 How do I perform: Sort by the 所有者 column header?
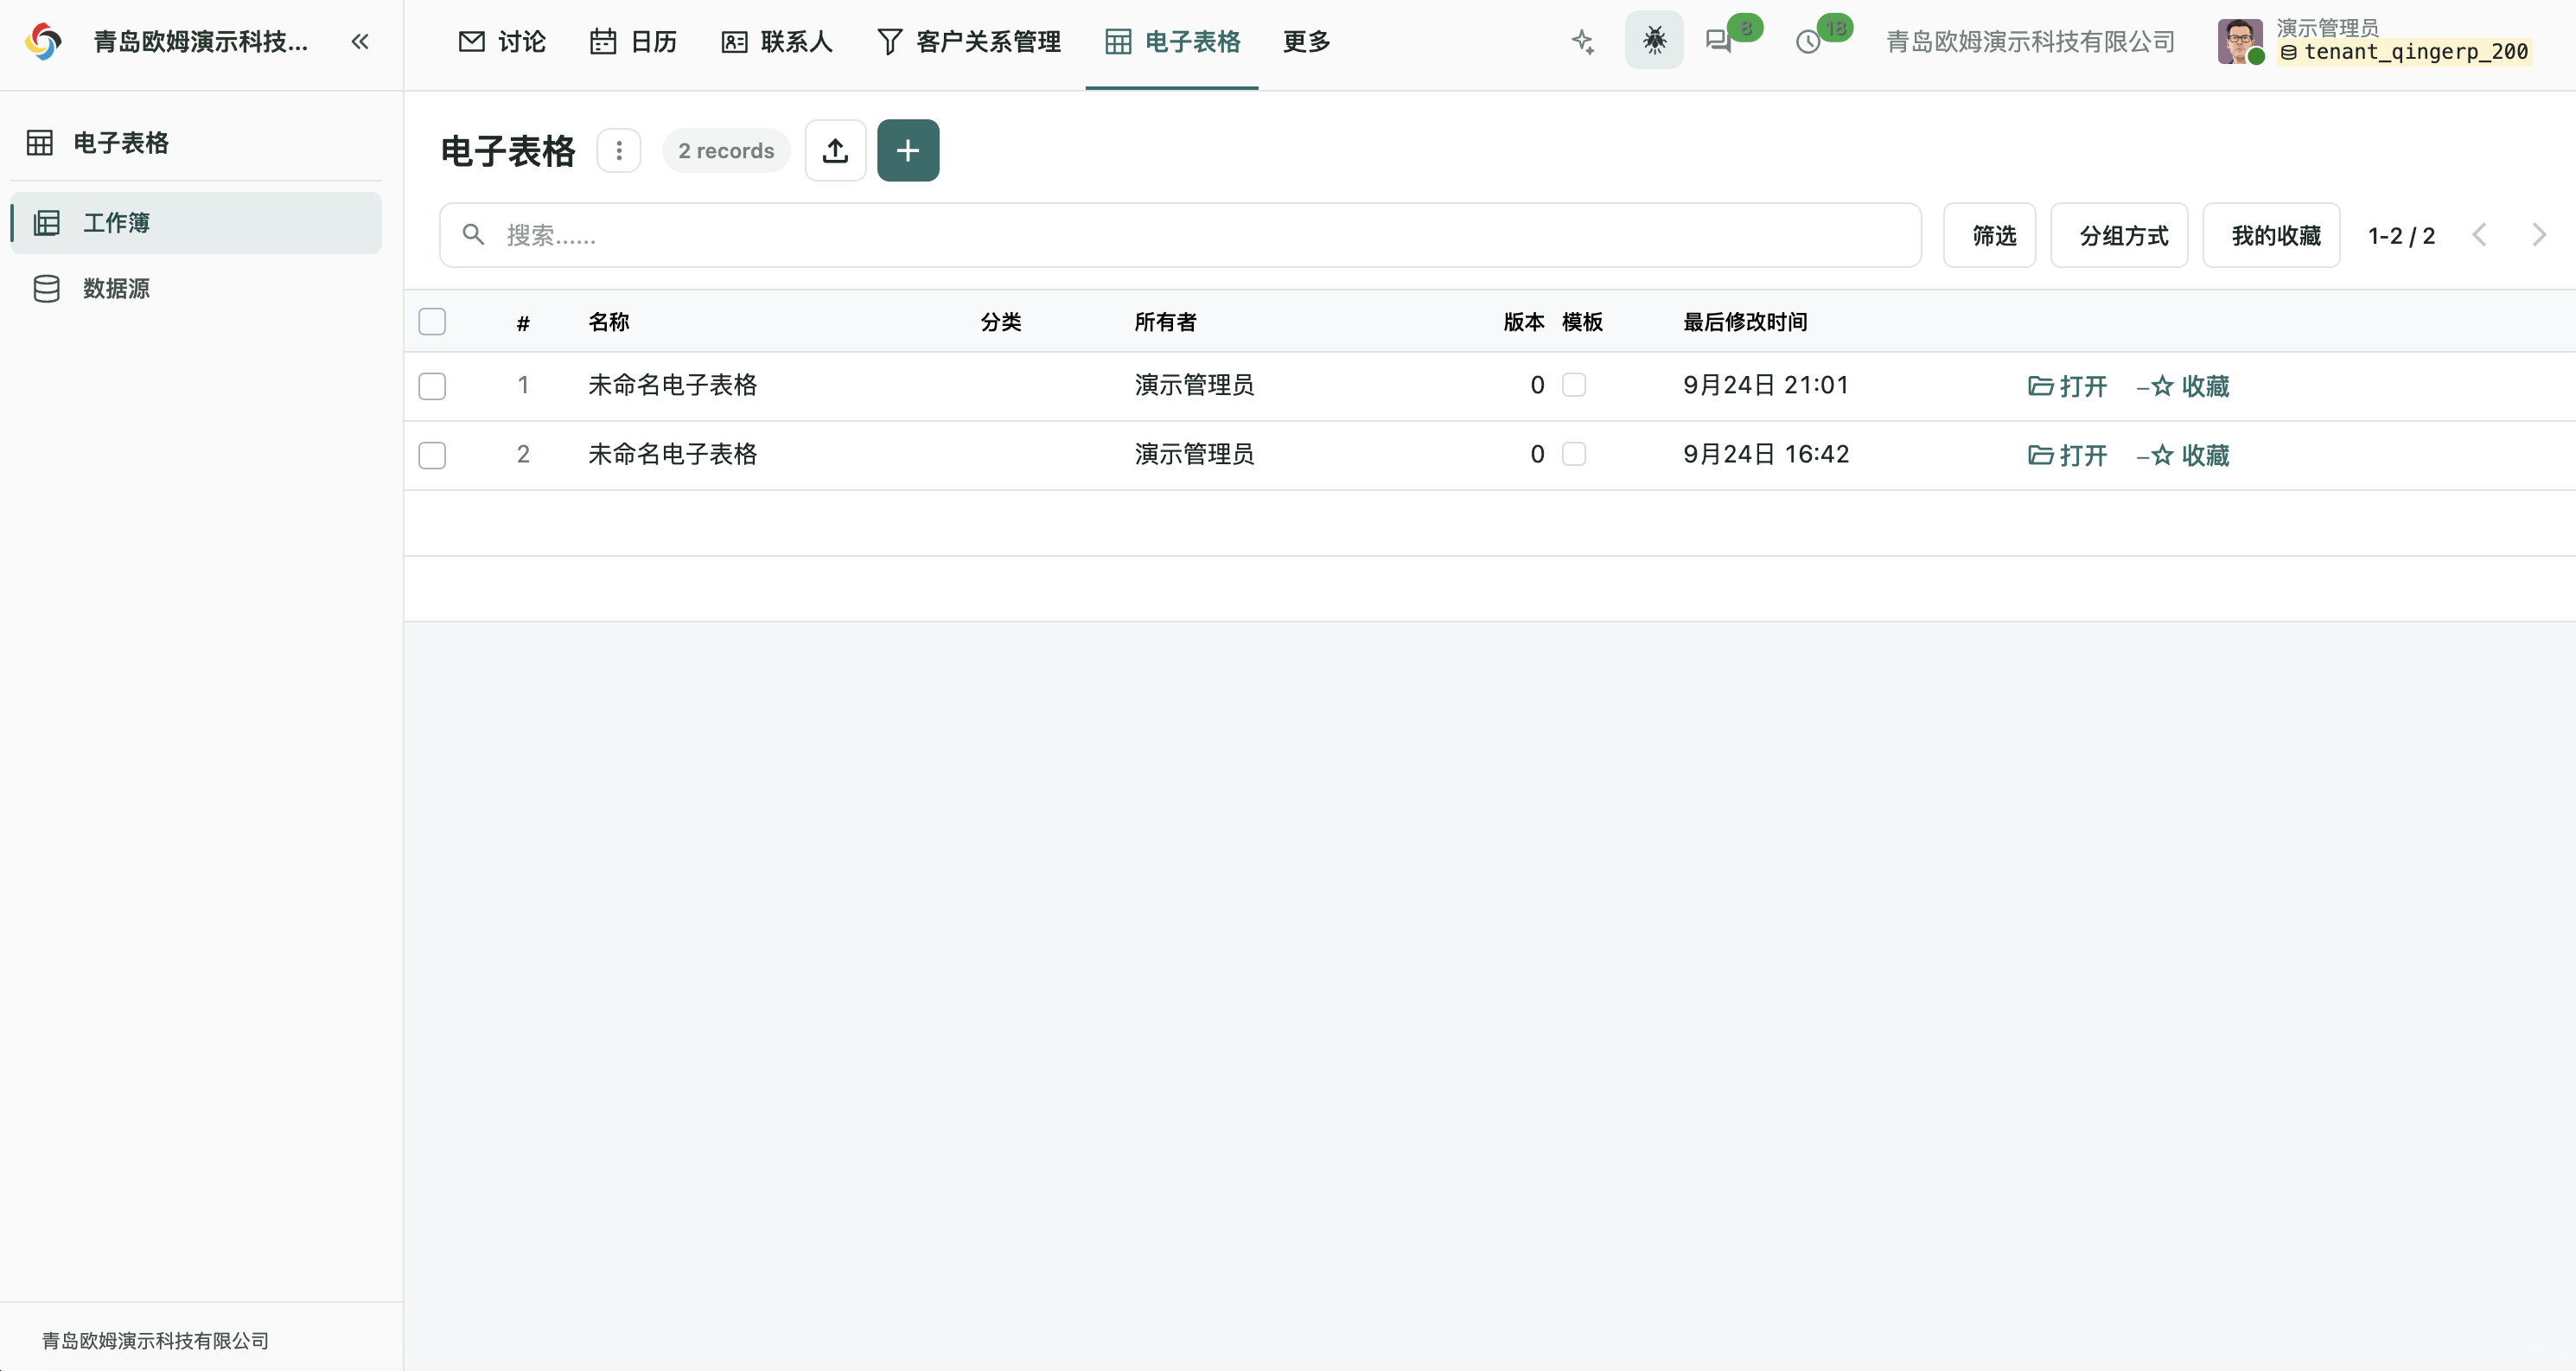click(1165, 321)
